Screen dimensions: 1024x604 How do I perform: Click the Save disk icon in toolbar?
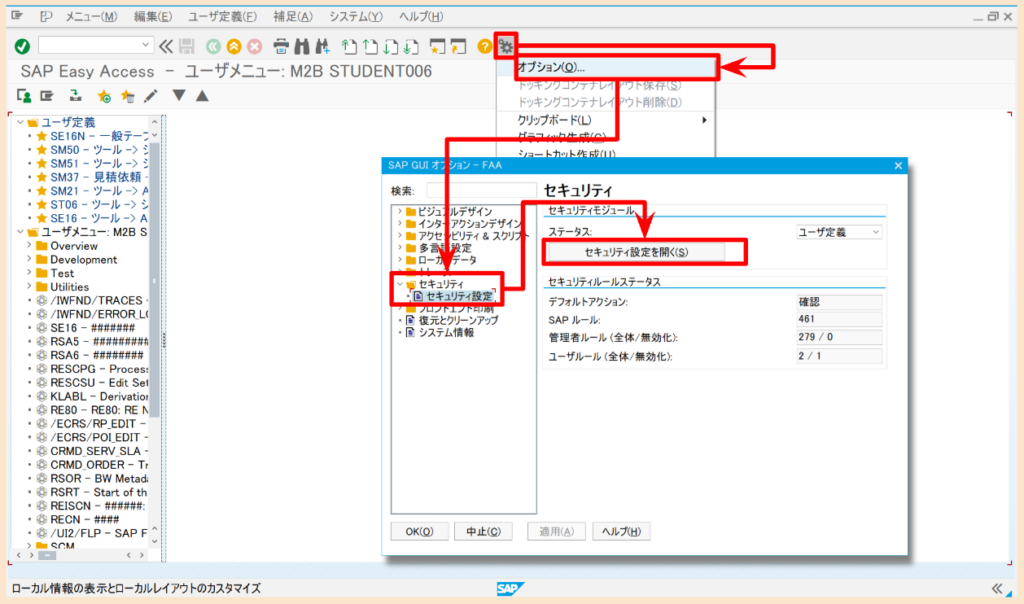tap(187, 46)
